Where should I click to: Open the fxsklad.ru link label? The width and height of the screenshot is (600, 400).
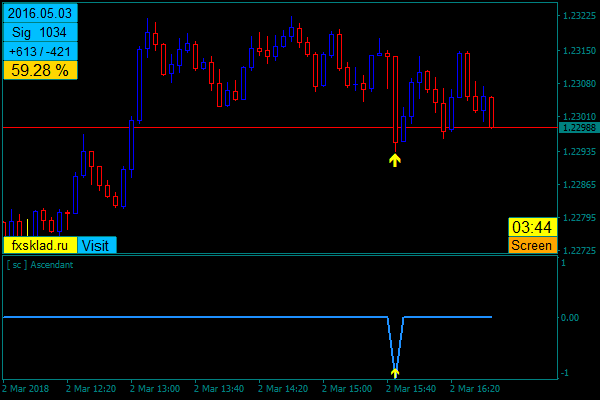click(x=40, y=245)
